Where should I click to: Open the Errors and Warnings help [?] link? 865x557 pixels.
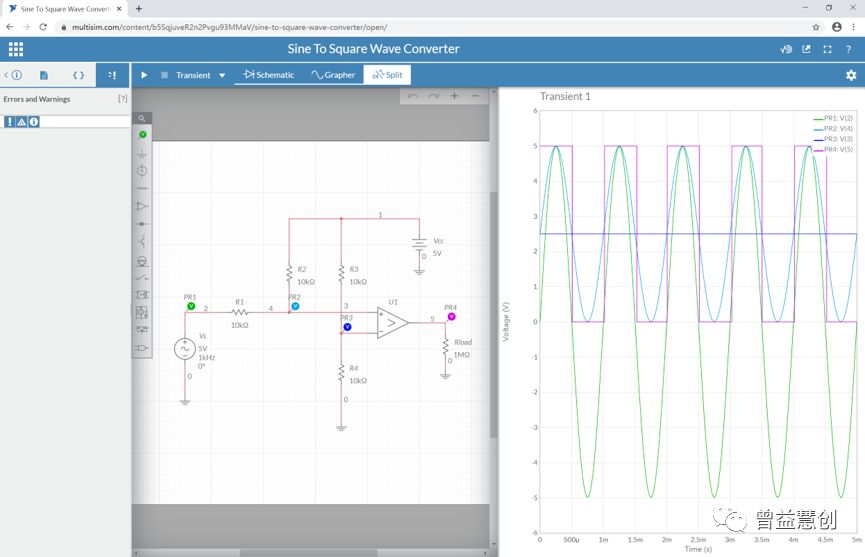click(122, 99)
